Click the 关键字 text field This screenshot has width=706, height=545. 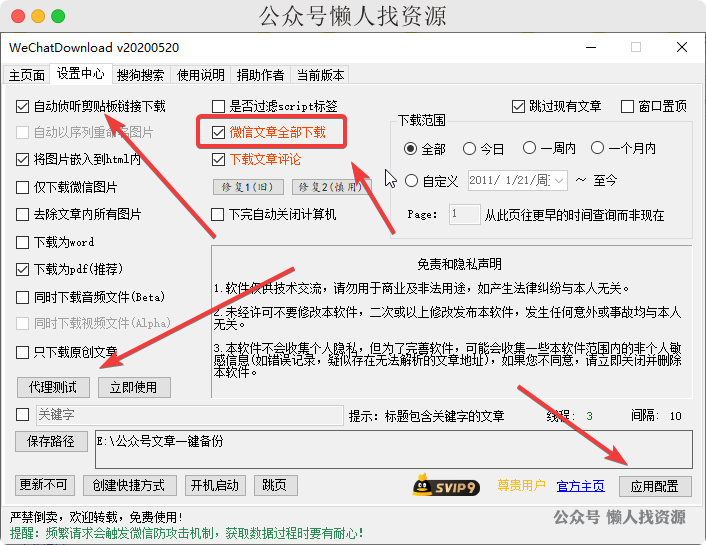tap(190, 415)
